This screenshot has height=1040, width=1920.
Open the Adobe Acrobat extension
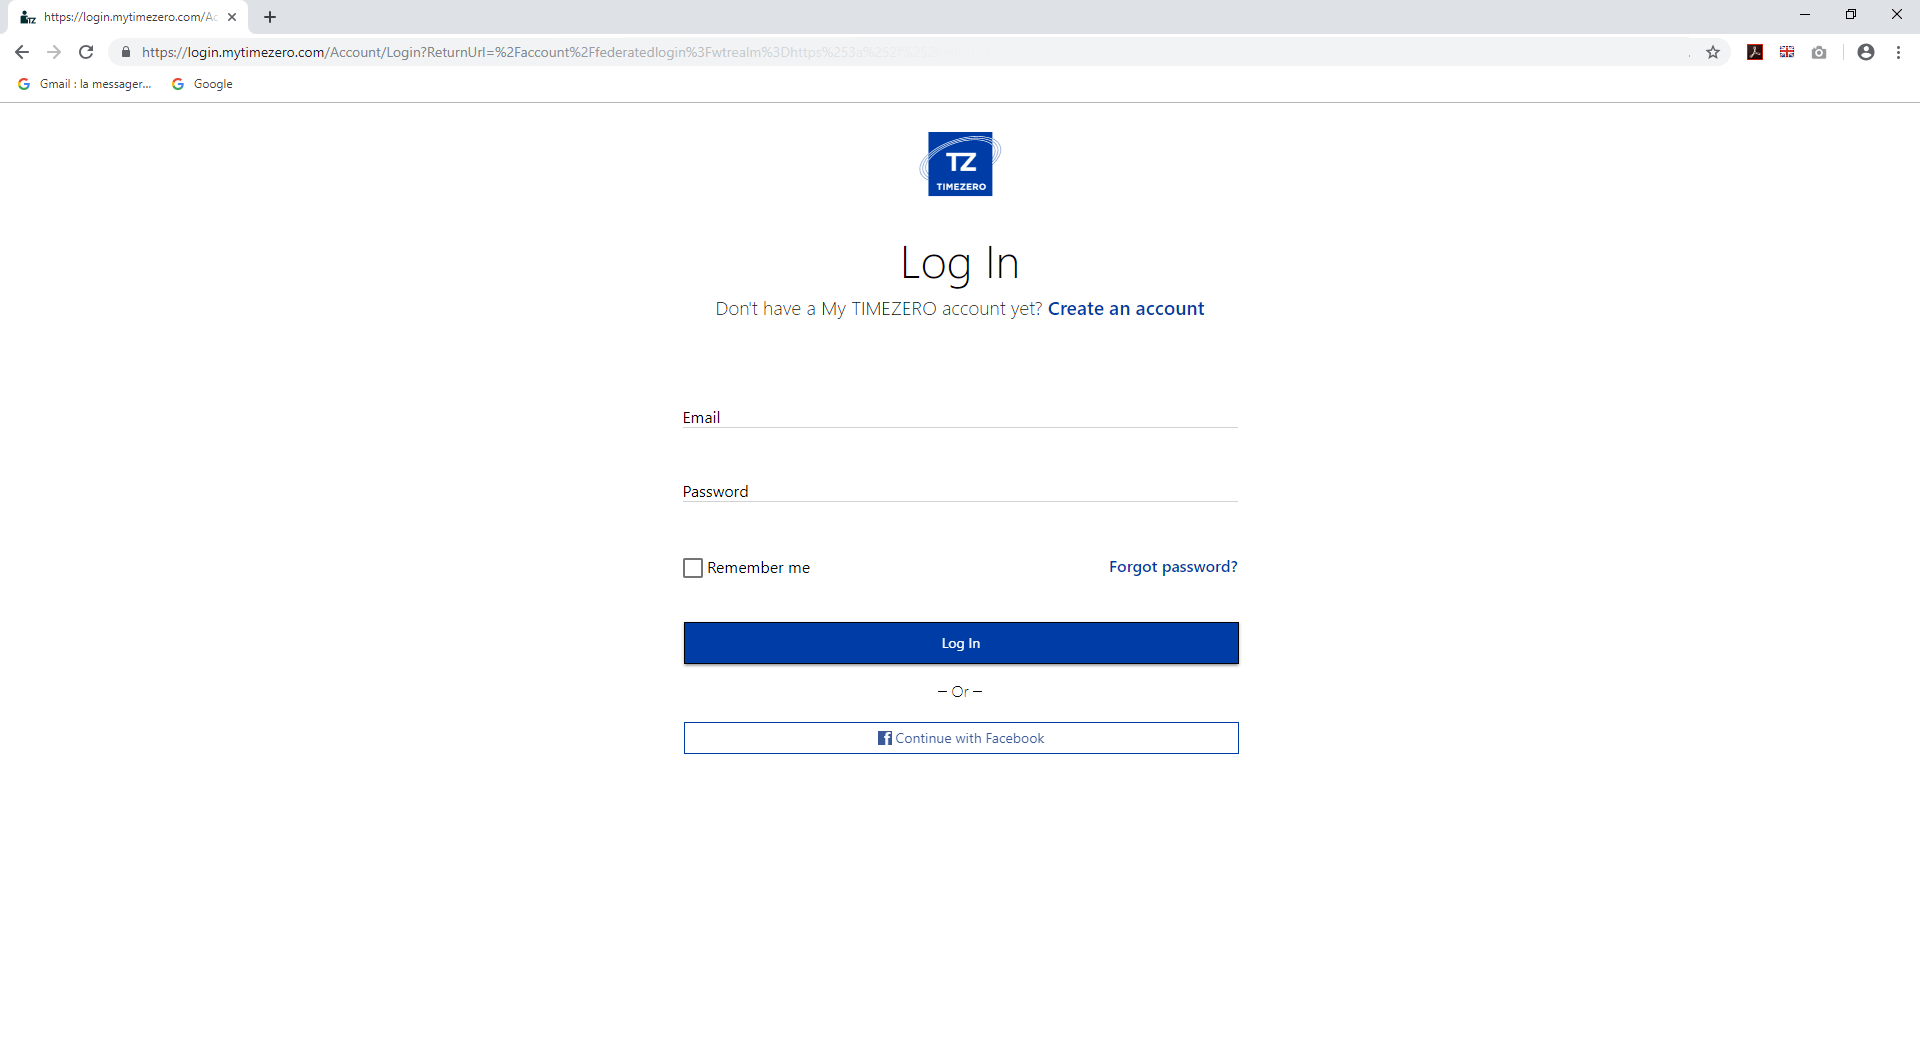point(1755,52)
